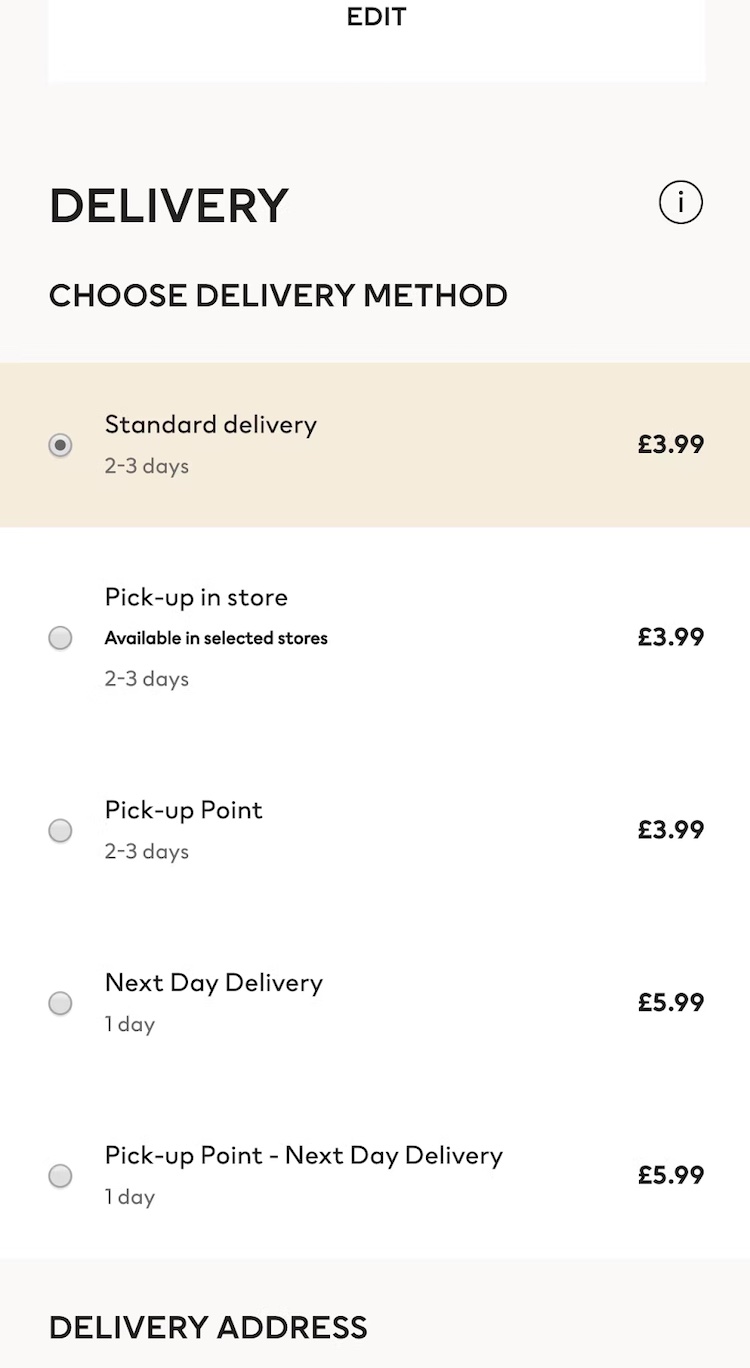Open the delivery information icon
750x1368 pixels.
[x=681, y=203]
